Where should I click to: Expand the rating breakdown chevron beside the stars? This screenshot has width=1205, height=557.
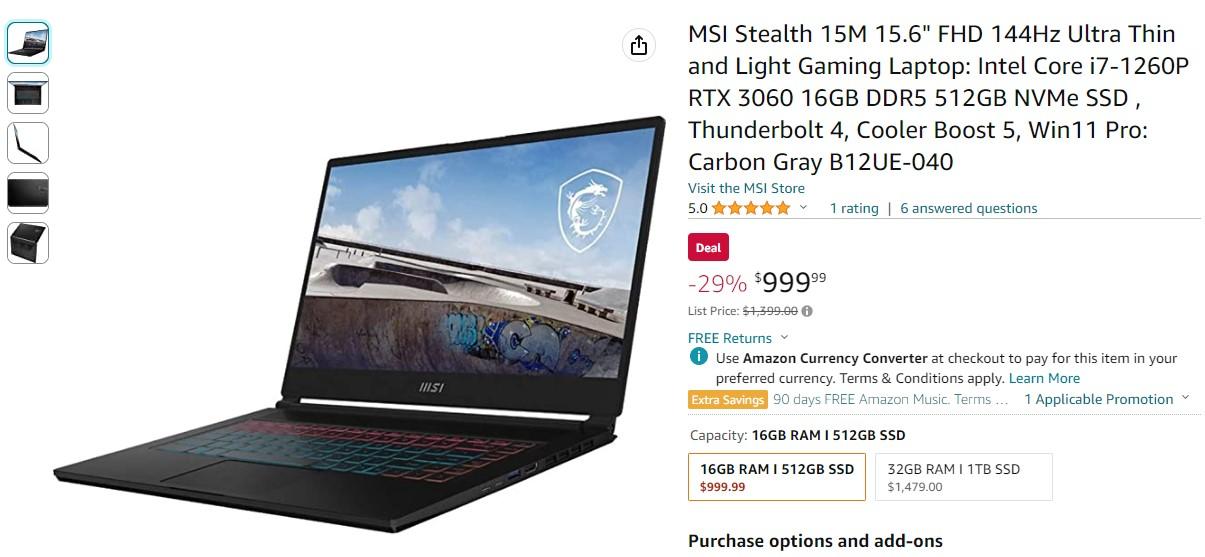pyautogui.click(x=802, y=208)
